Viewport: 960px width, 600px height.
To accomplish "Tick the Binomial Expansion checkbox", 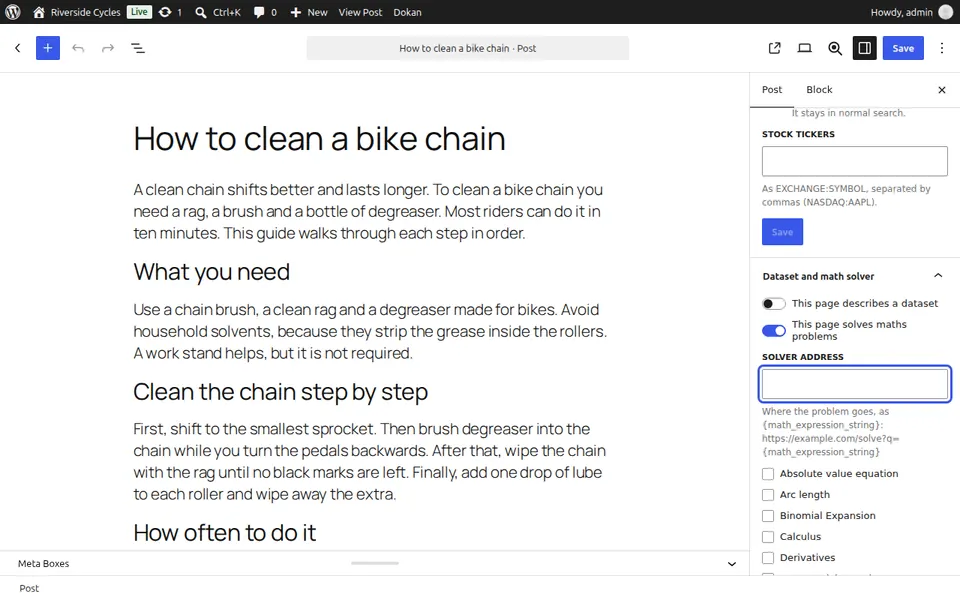I will 768,516.
